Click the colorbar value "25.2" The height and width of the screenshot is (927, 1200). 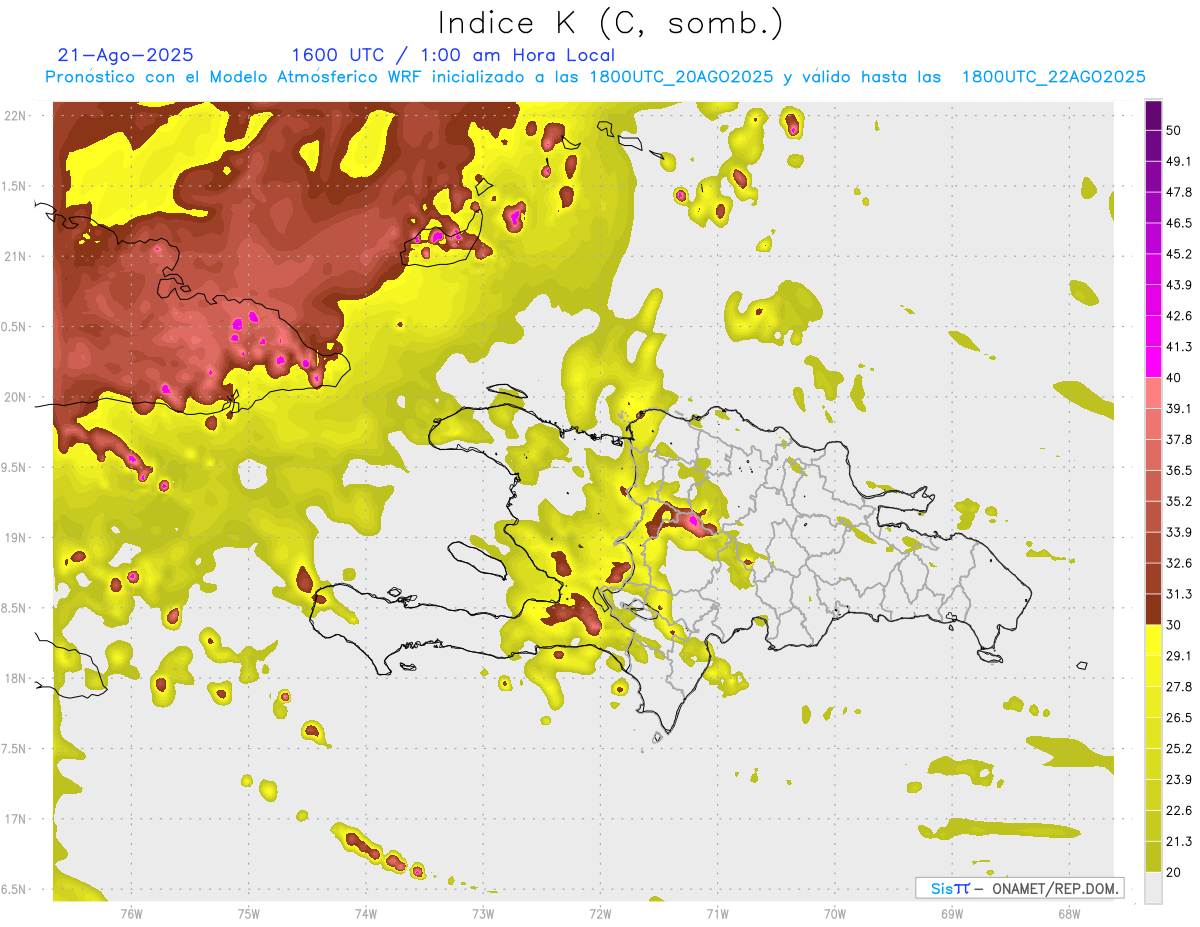pyautogui.click(x=1179, y=749)
